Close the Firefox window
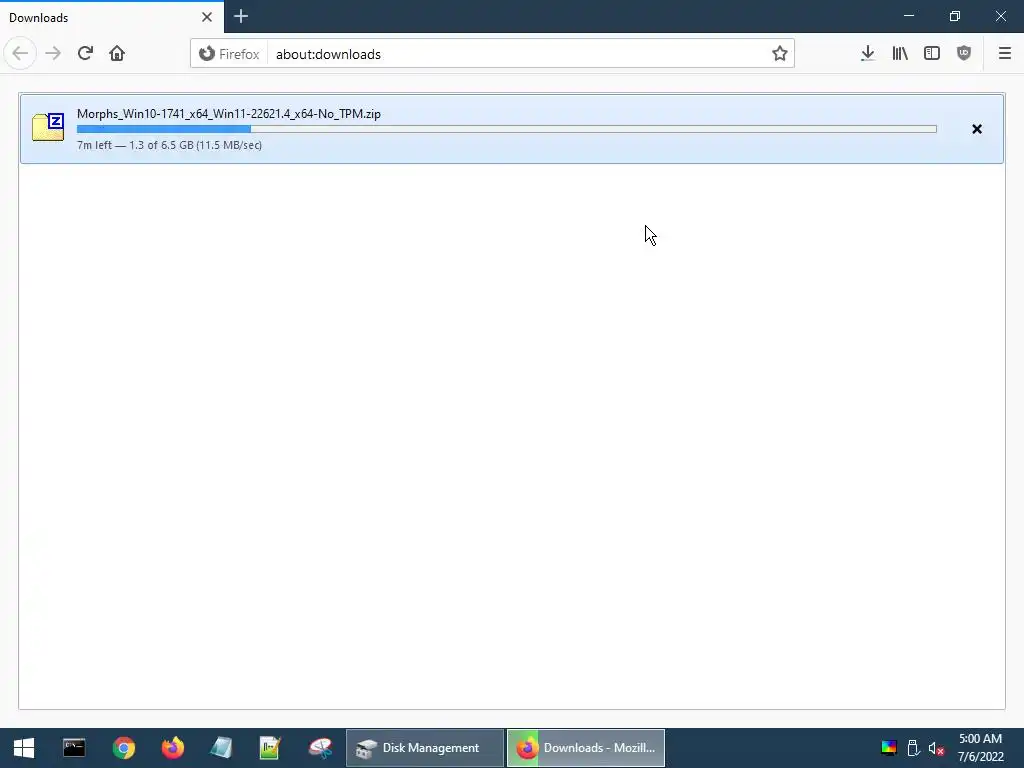This screenshot has width=1024, height=768. (x=1000, y=16)
